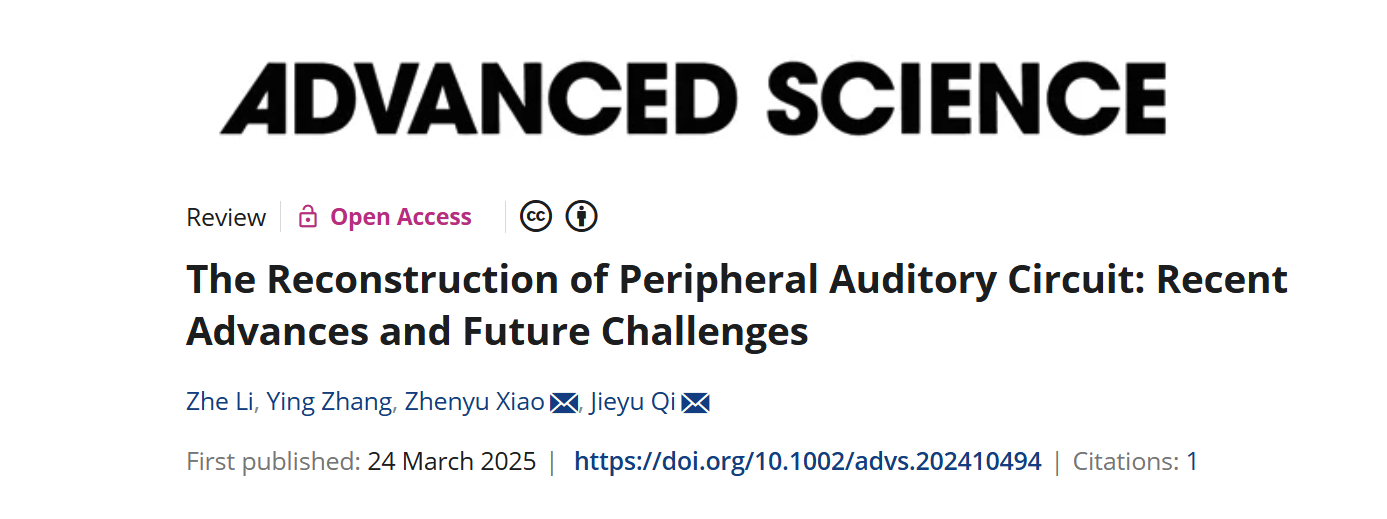Click the title line beginning The Reconstruction

(x=737, y=280)
